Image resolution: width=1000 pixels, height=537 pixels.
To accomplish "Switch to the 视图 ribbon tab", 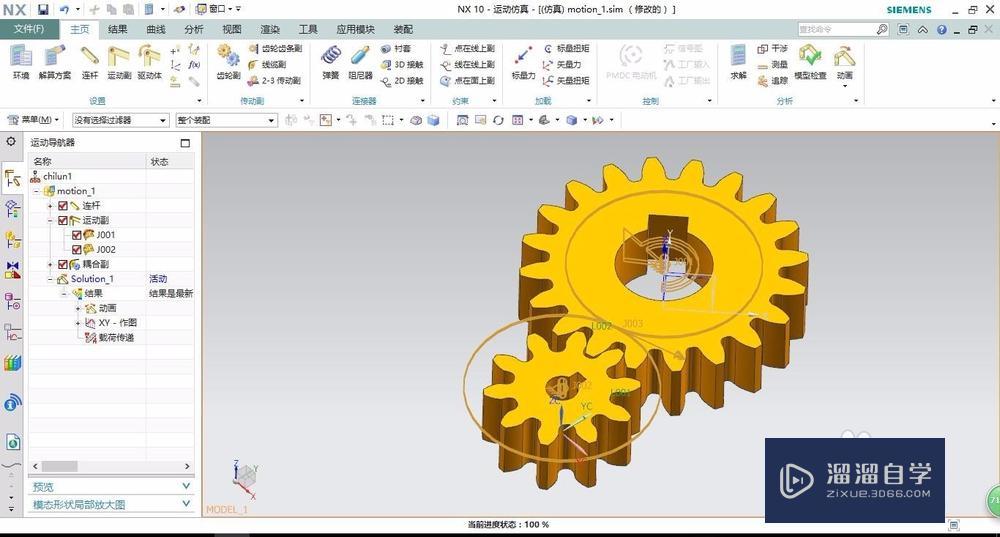I will [232, 29].
